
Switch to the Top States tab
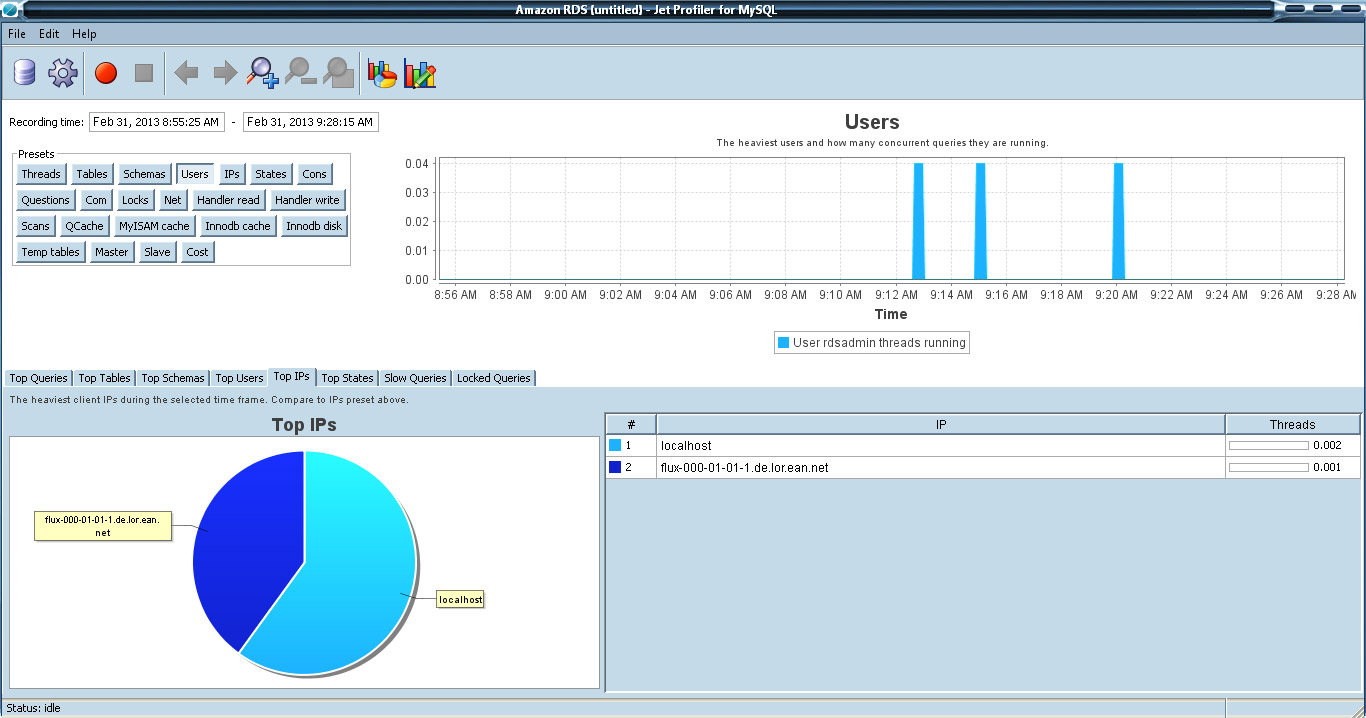coord(347,378)
